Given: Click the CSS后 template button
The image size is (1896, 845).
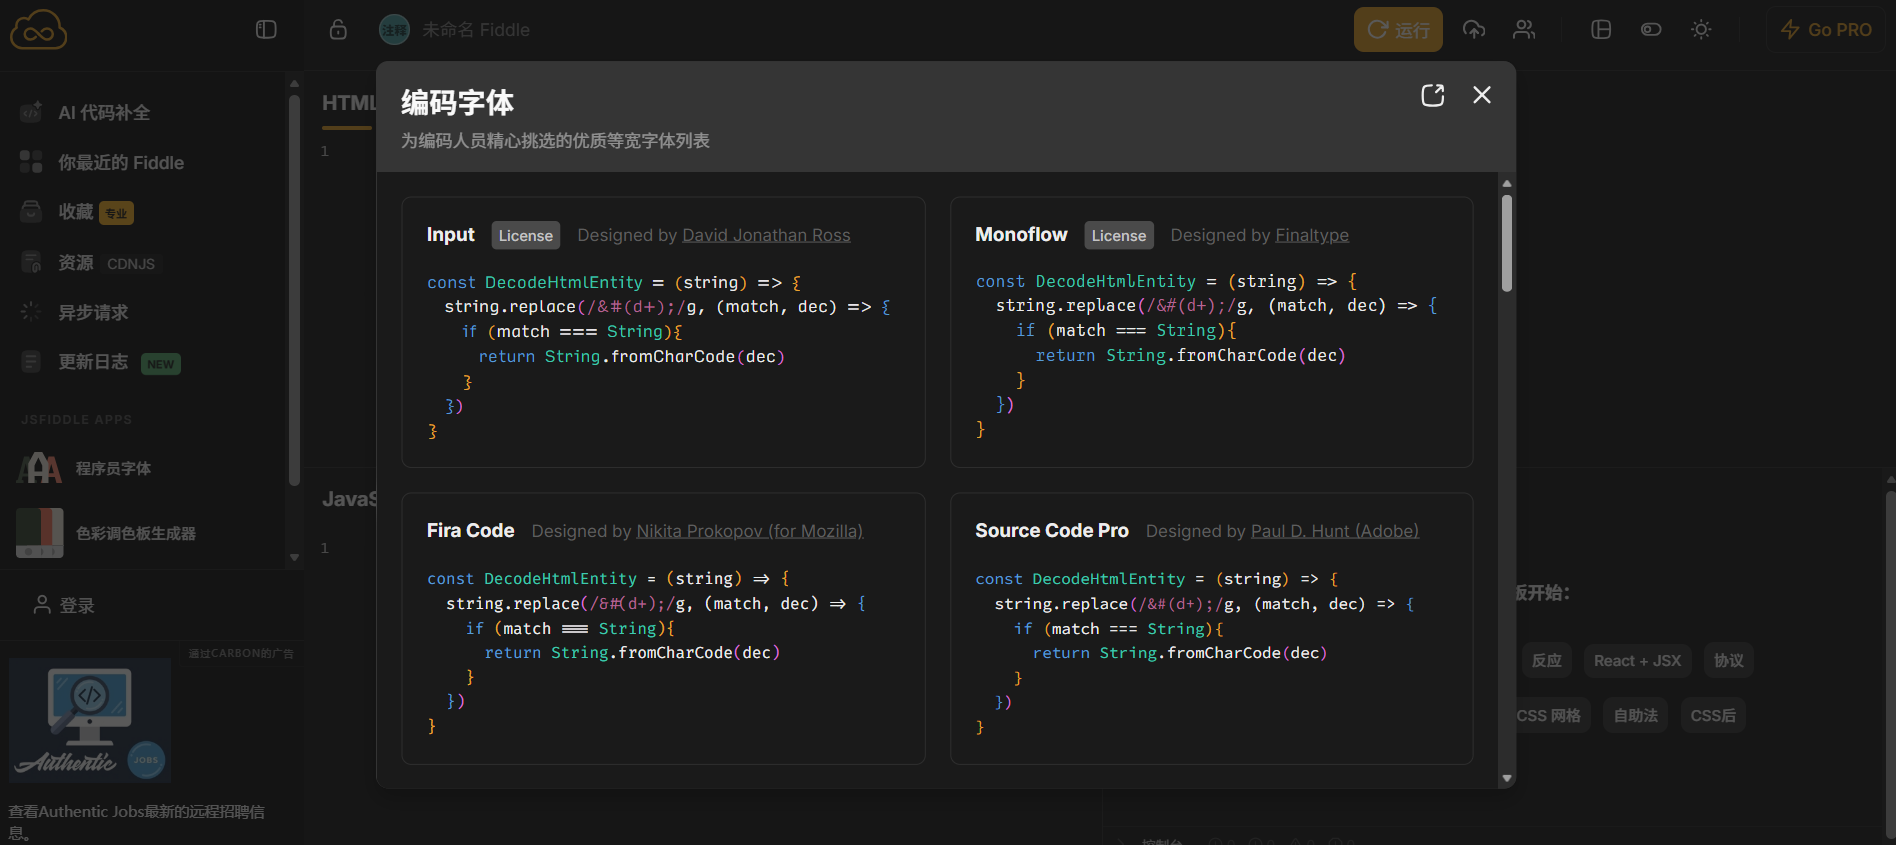Looking at the screenshot, I should click(x=1713, y=716).
